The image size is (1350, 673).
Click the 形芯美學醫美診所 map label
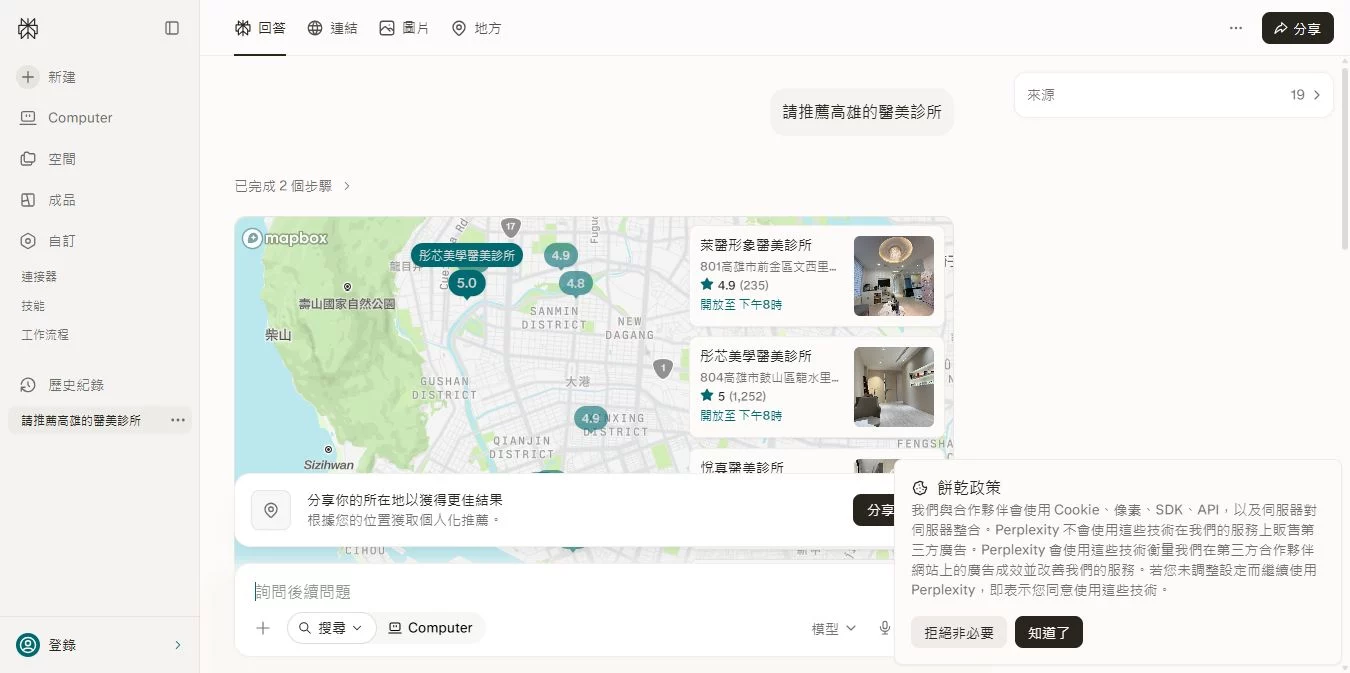467,255
